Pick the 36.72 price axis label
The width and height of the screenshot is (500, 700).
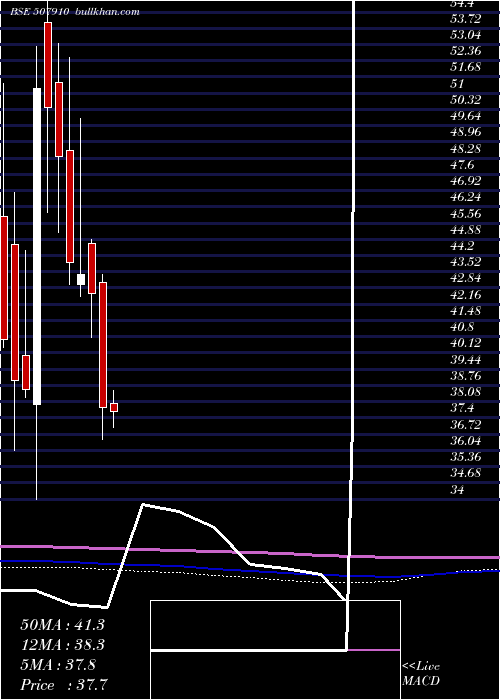(466, 425)
